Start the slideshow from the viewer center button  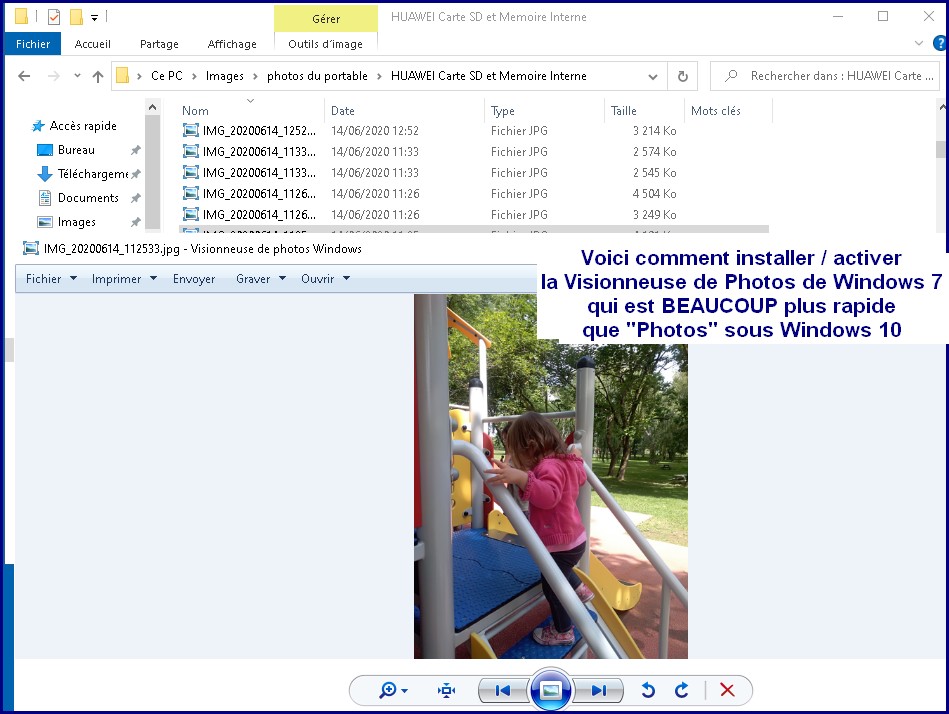click(x=551, y=690)
